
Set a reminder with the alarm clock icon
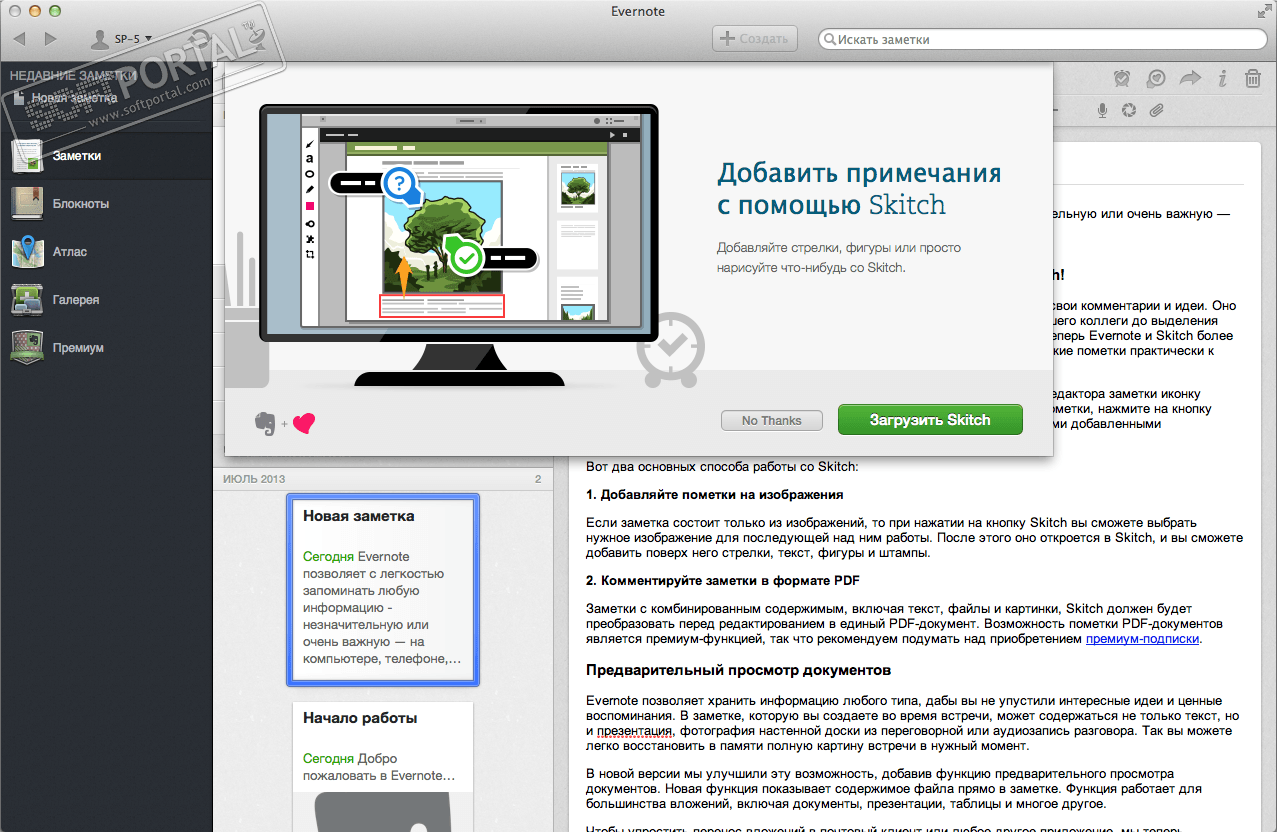tap(1122, 78)
